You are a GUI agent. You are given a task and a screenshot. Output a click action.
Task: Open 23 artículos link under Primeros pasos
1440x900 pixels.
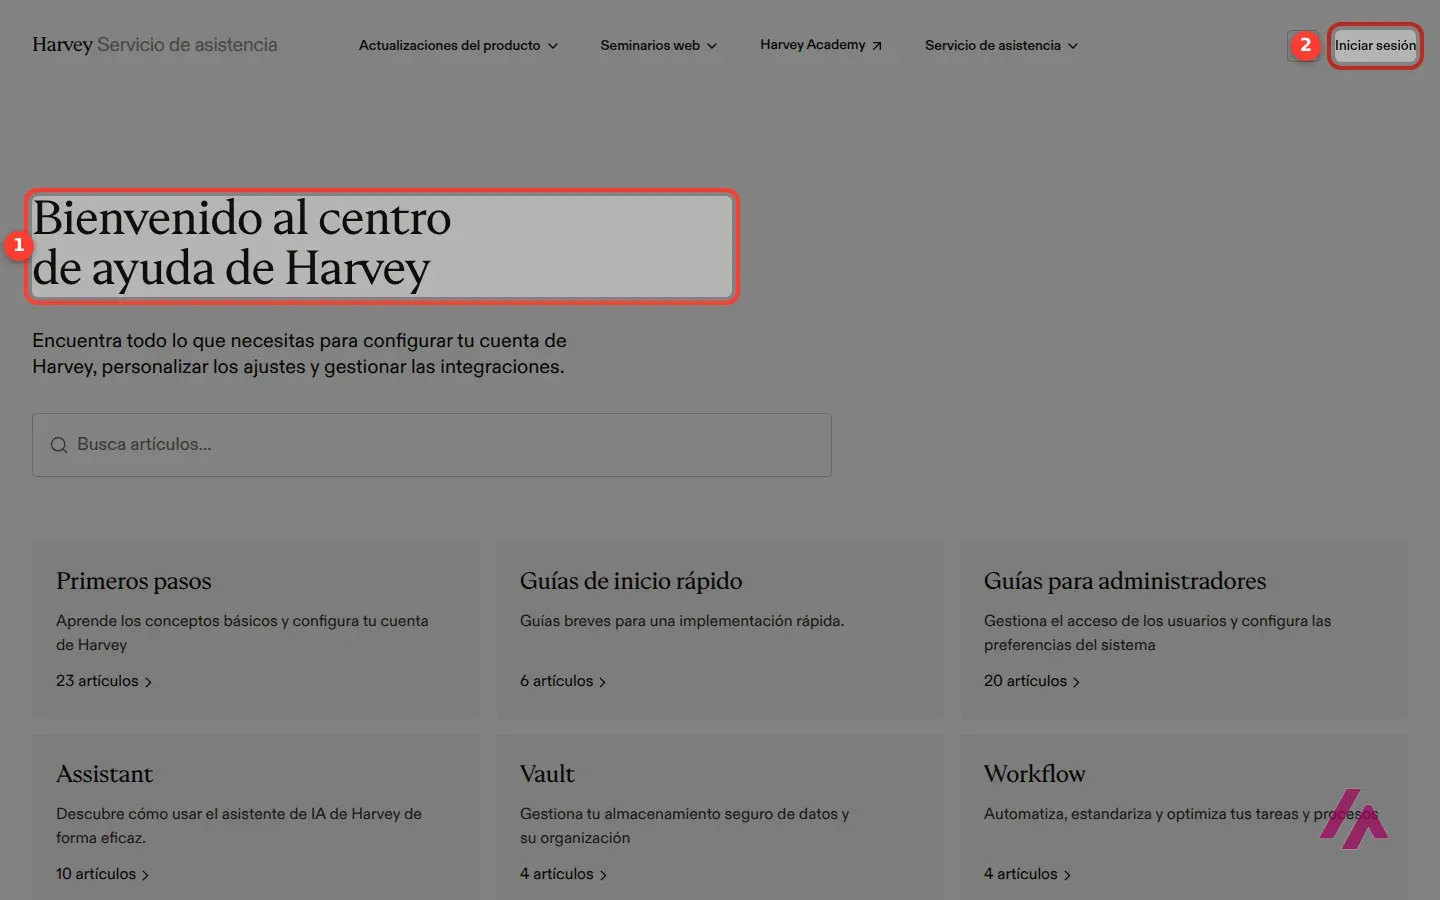[104, 681]
